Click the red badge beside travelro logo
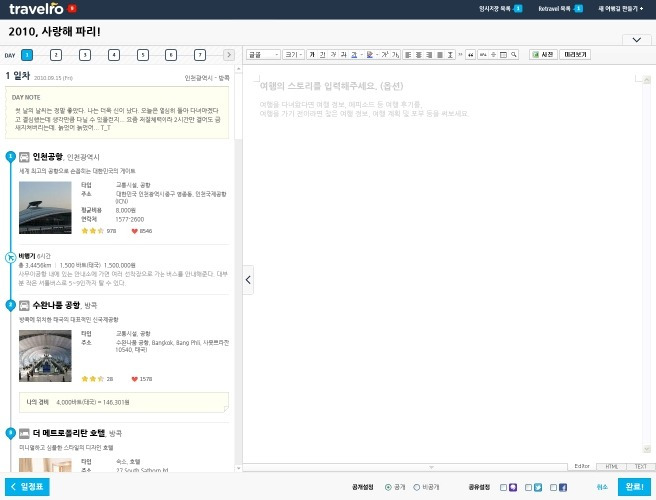Screen dimensions: 656x500 coord(72,8)
